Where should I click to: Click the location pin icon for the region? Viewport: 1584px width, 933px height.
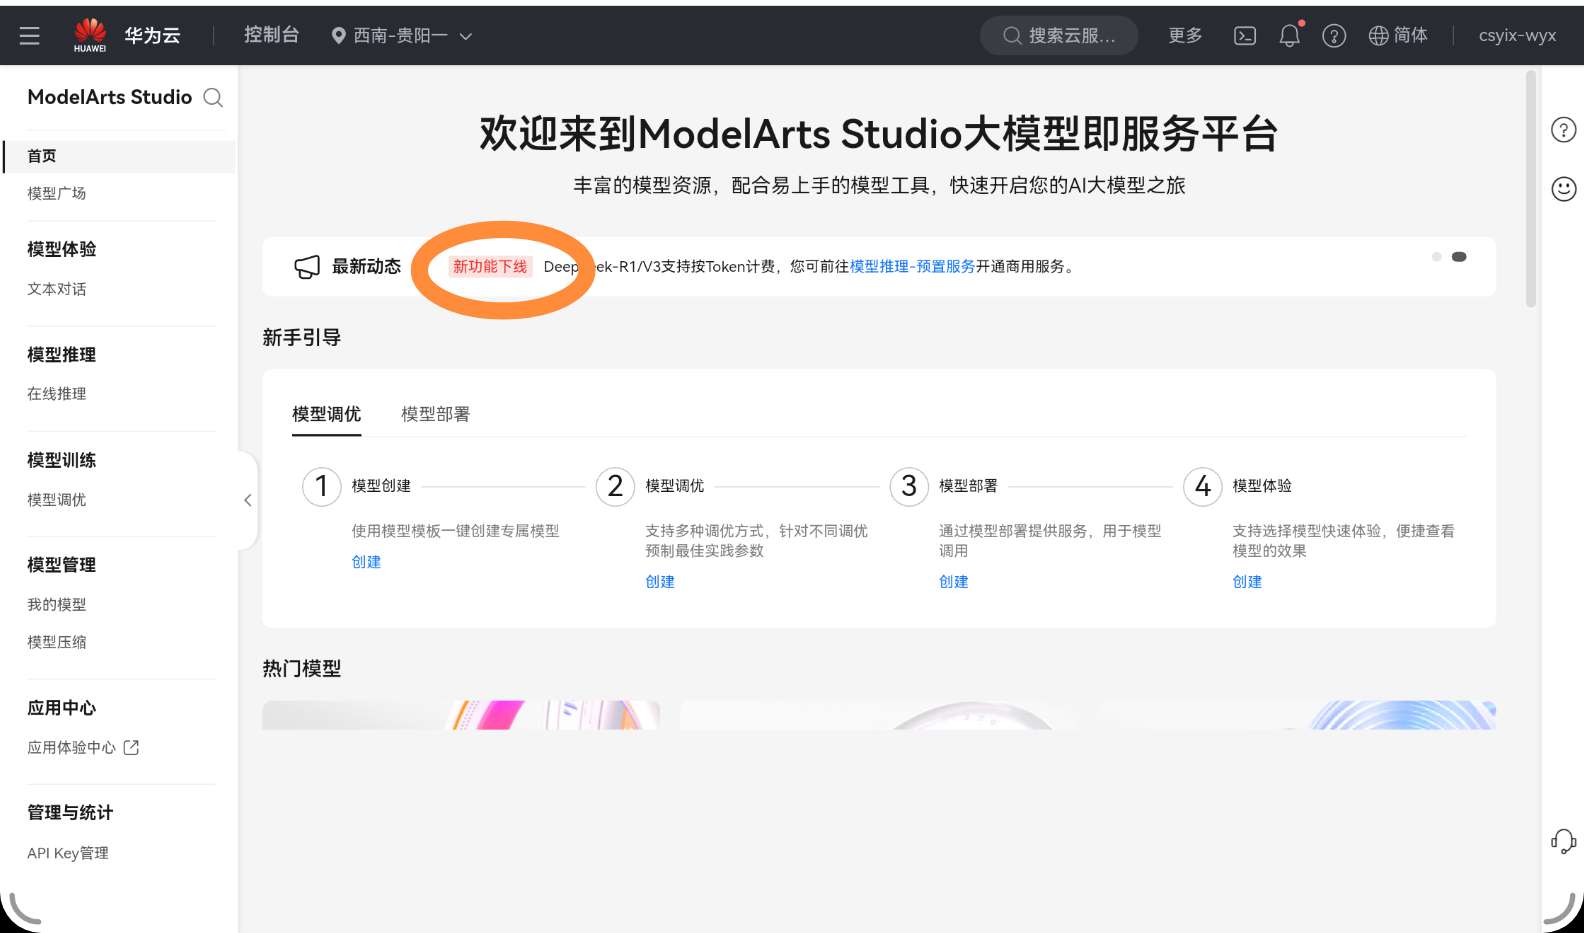[x=339, y=36]
